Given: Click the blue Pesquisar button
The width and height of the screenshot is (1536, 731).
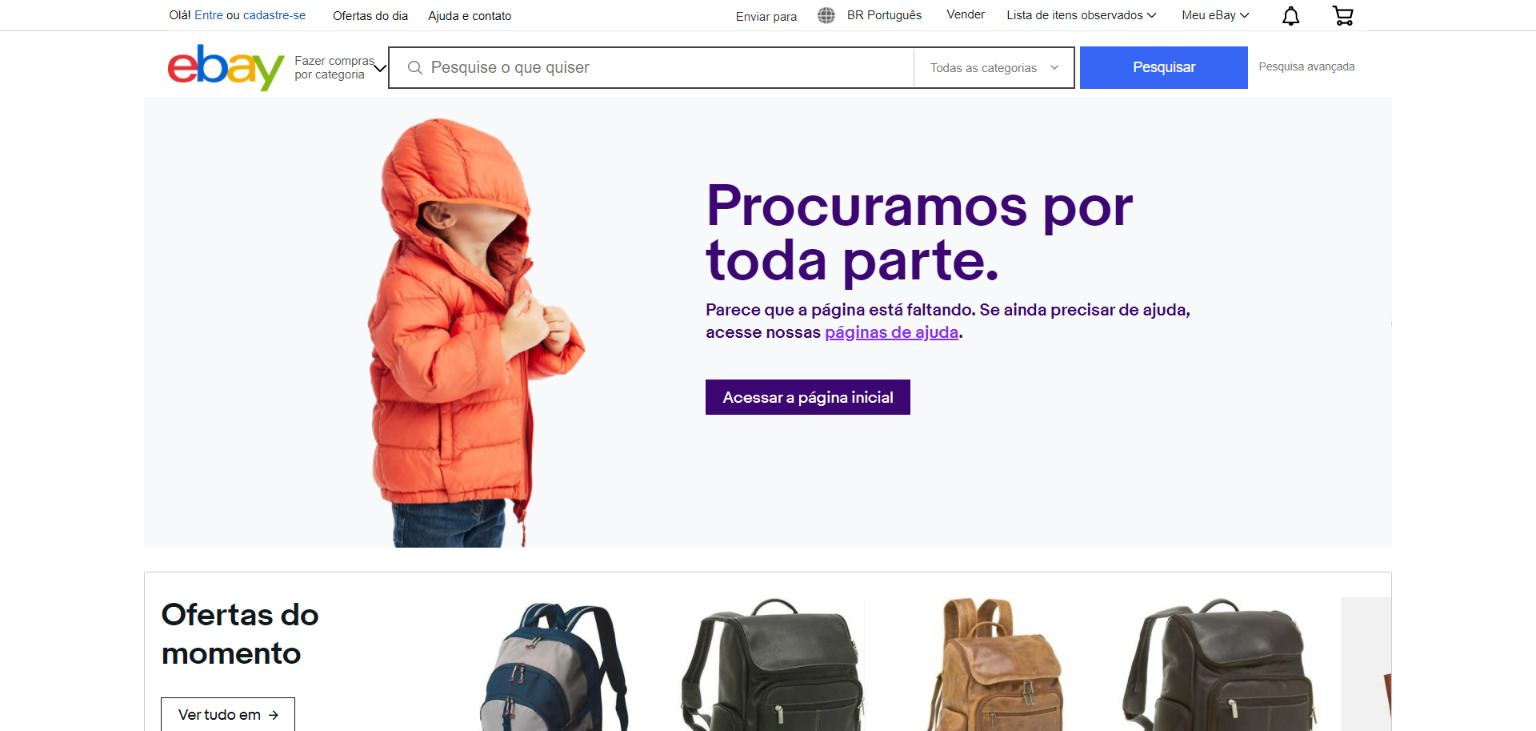Looking at the screenshot, I should (1164, 68).
